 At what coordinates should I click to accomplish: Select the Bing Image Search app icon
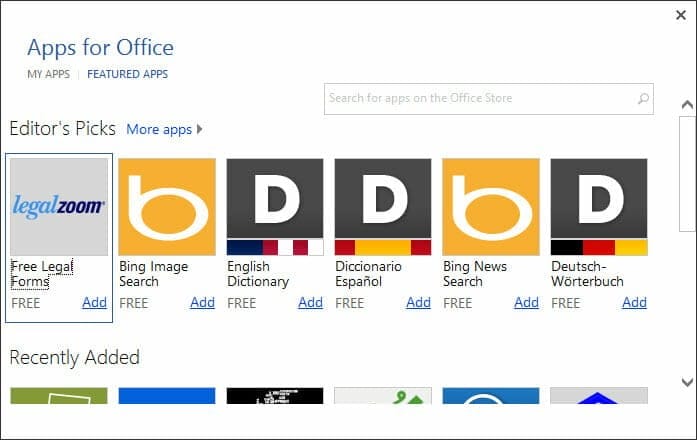click(167, 206)
